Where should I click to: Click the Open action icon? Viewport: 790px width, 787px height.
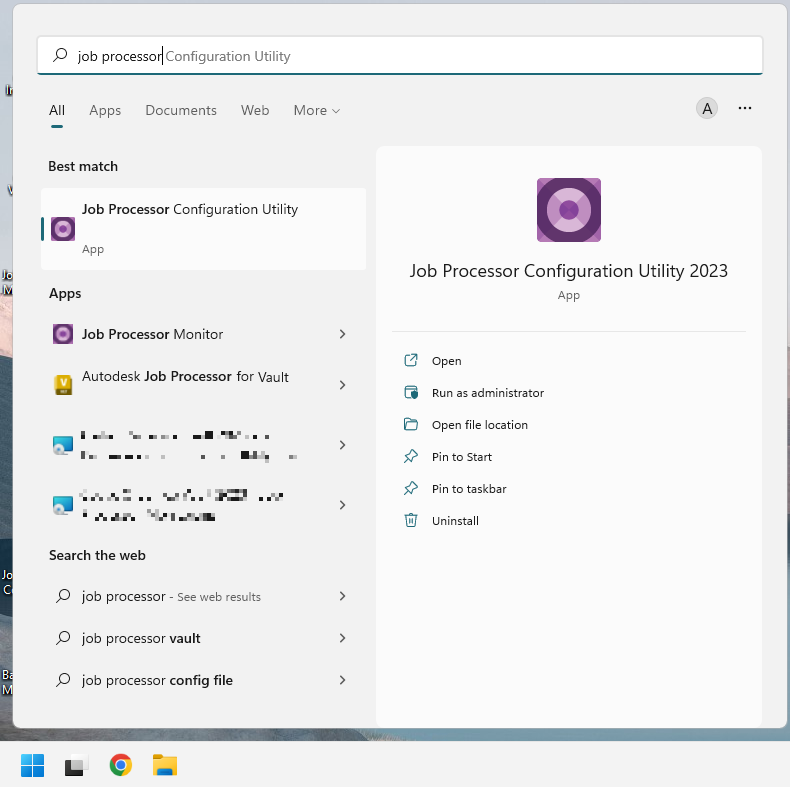pos(411,360)
